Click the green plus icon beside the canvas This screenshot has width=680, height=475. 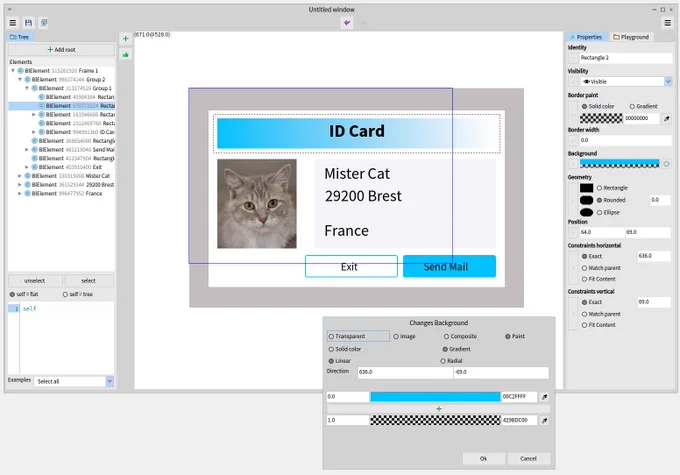126,39
